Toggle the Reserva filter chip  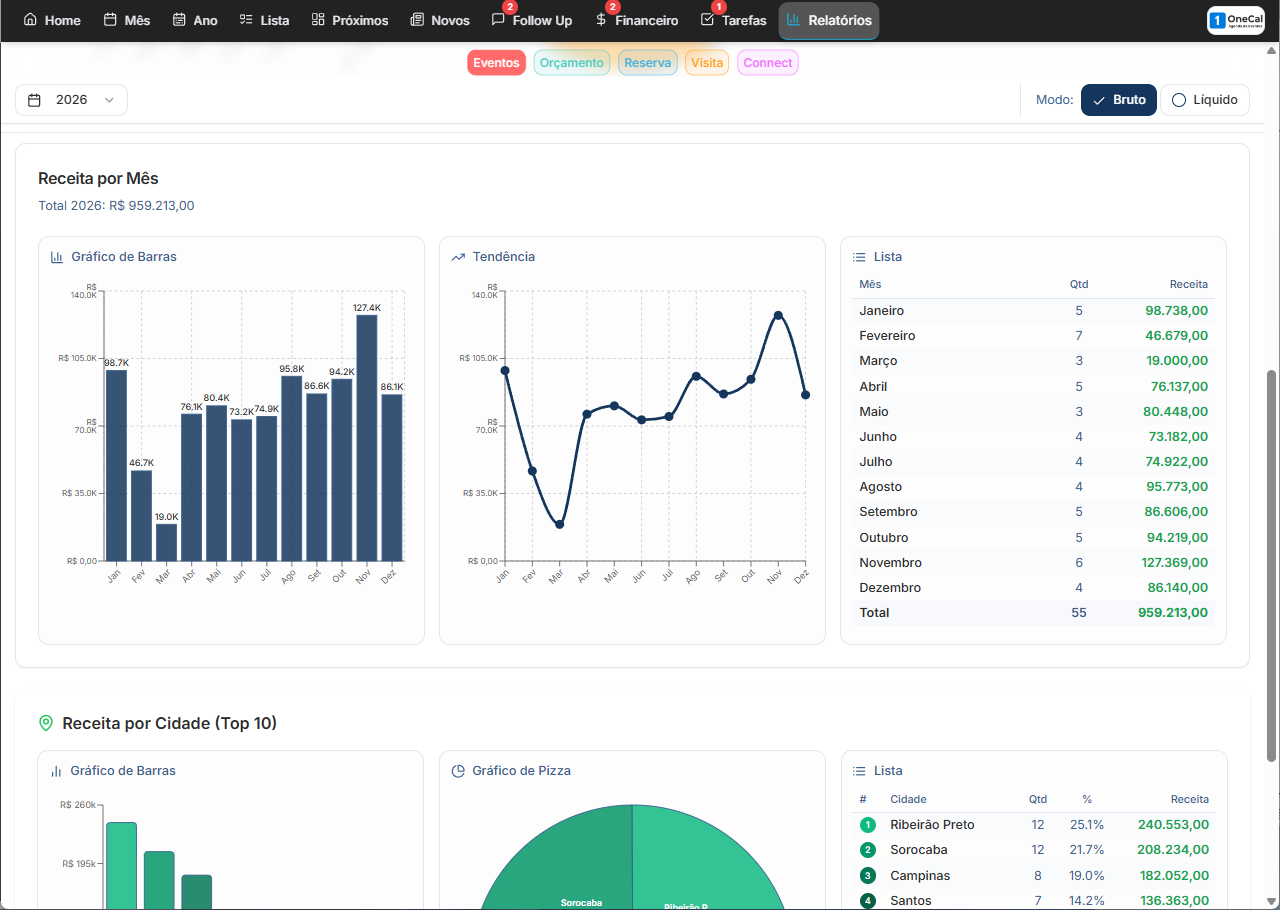[648, 63]
